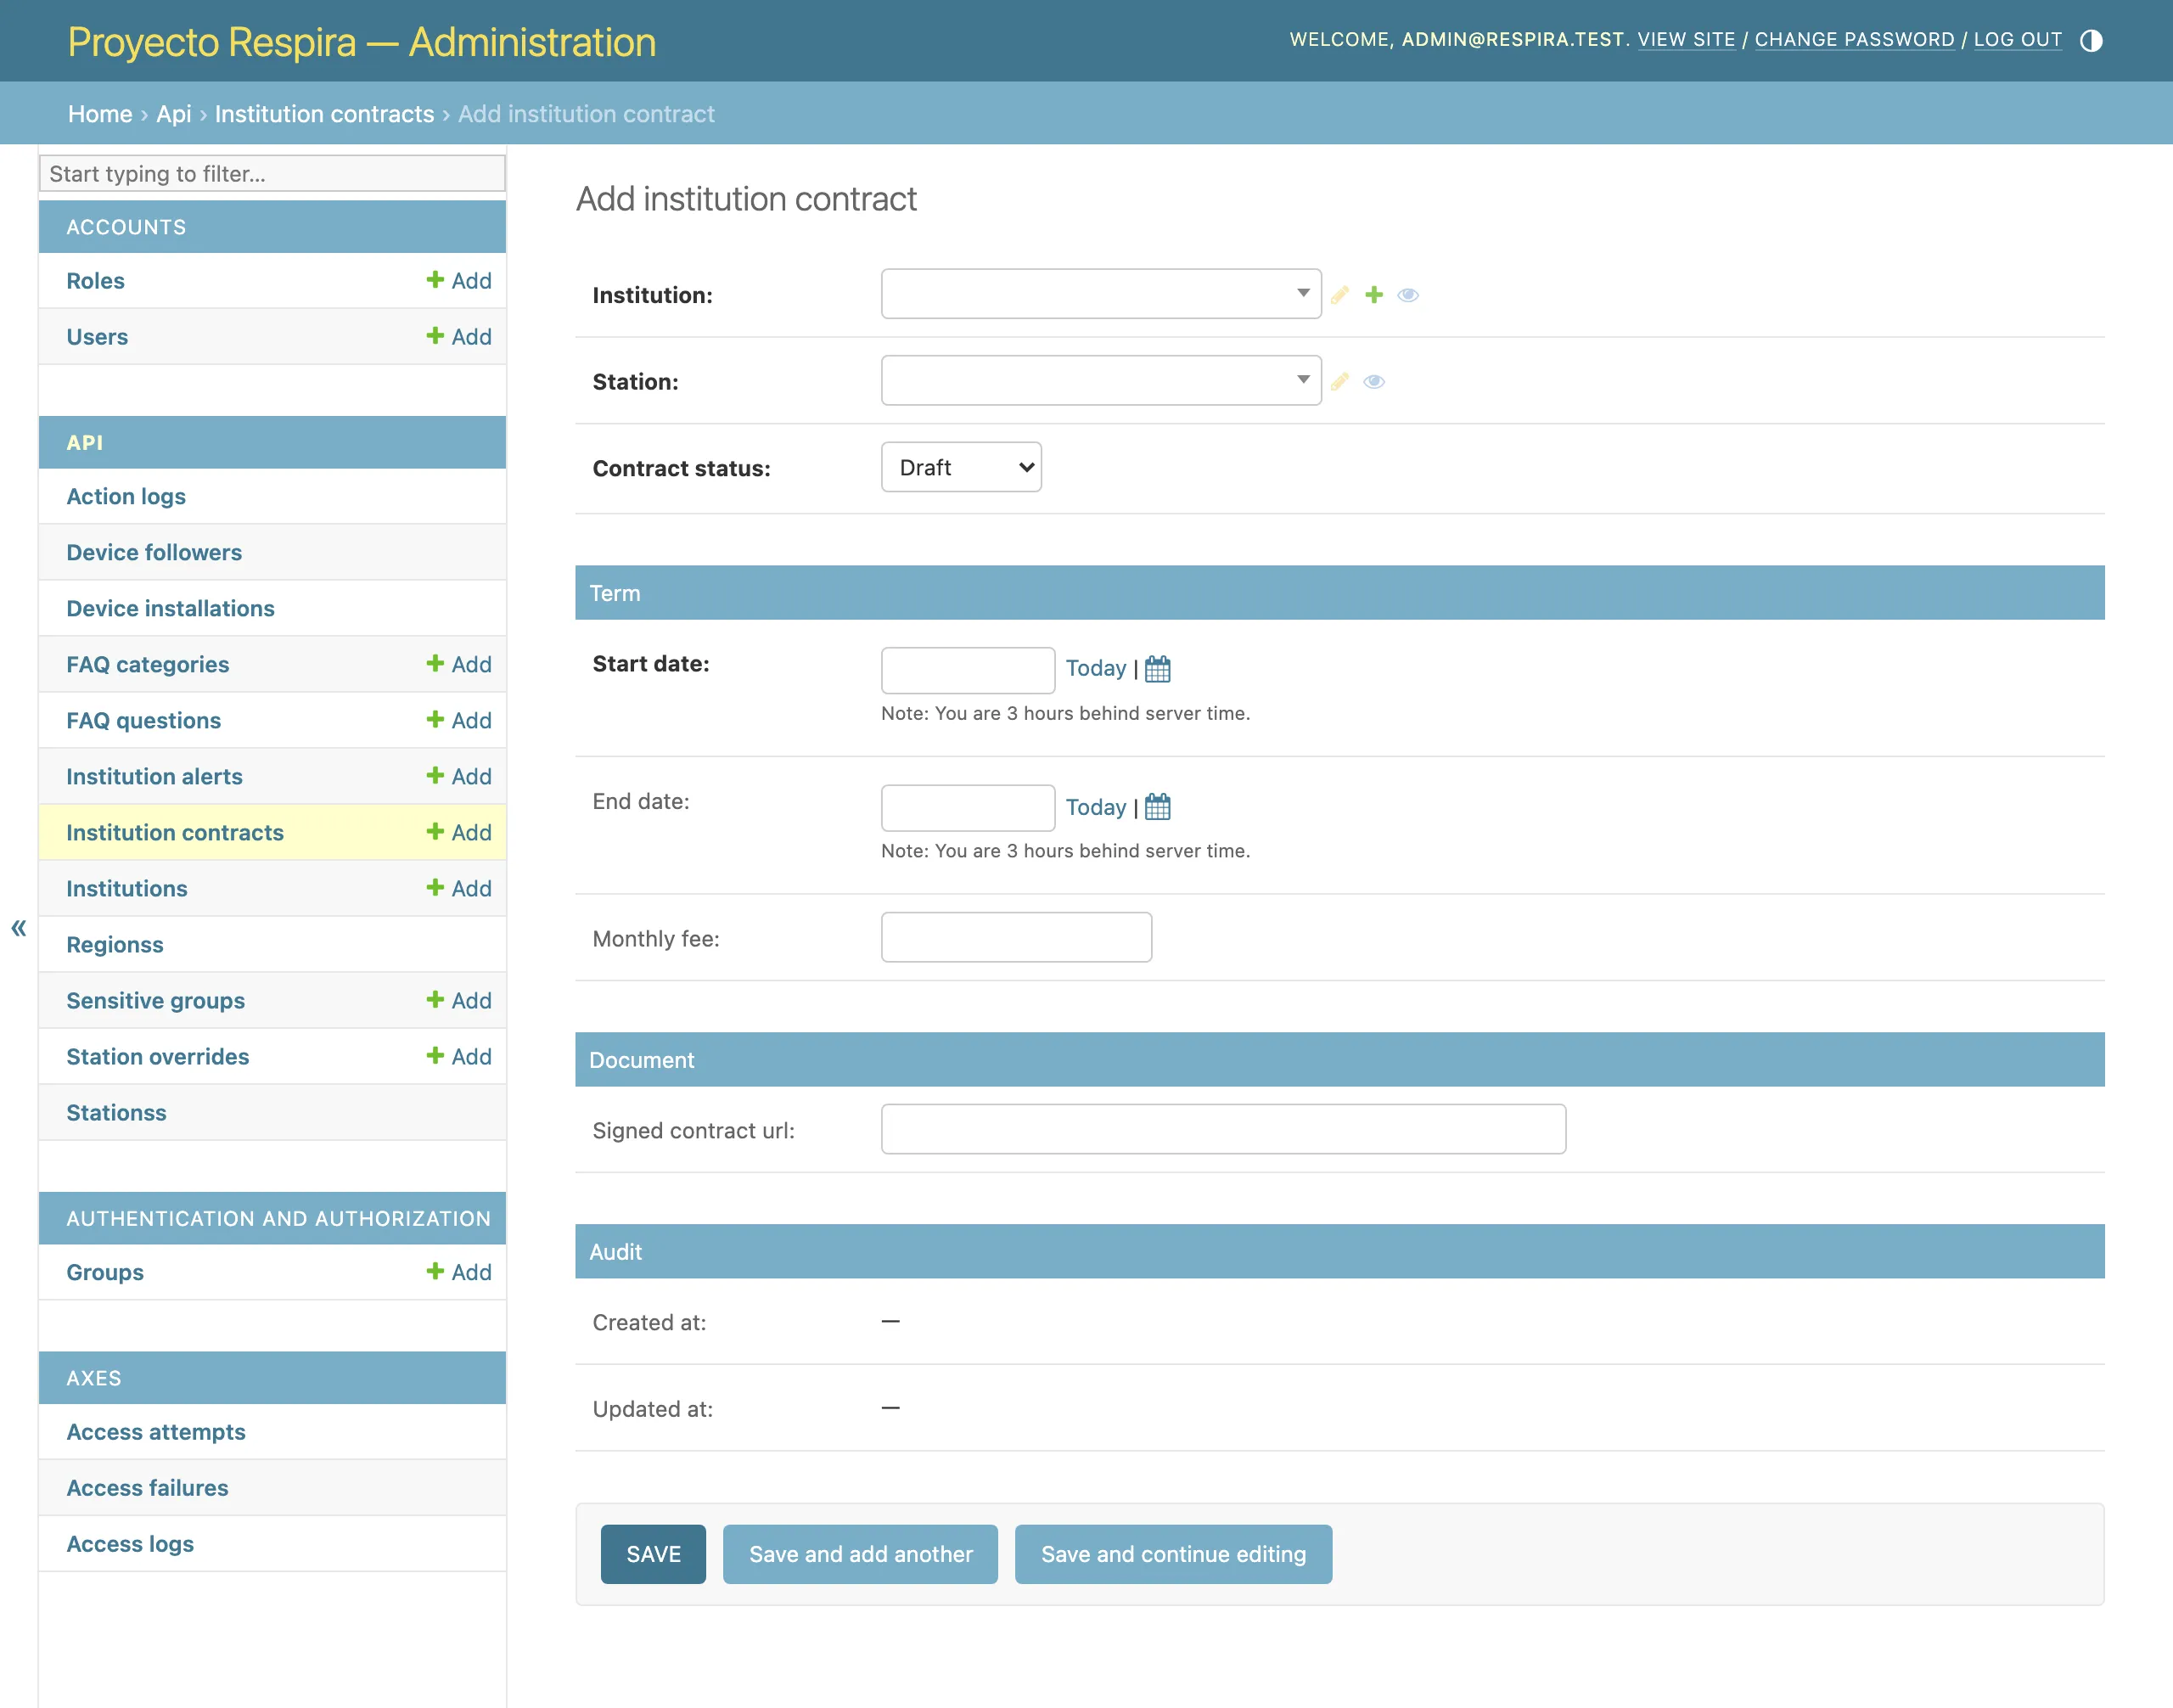Open Action logs in the sidebar
Screen dimensions: 2173x1708
126,496
